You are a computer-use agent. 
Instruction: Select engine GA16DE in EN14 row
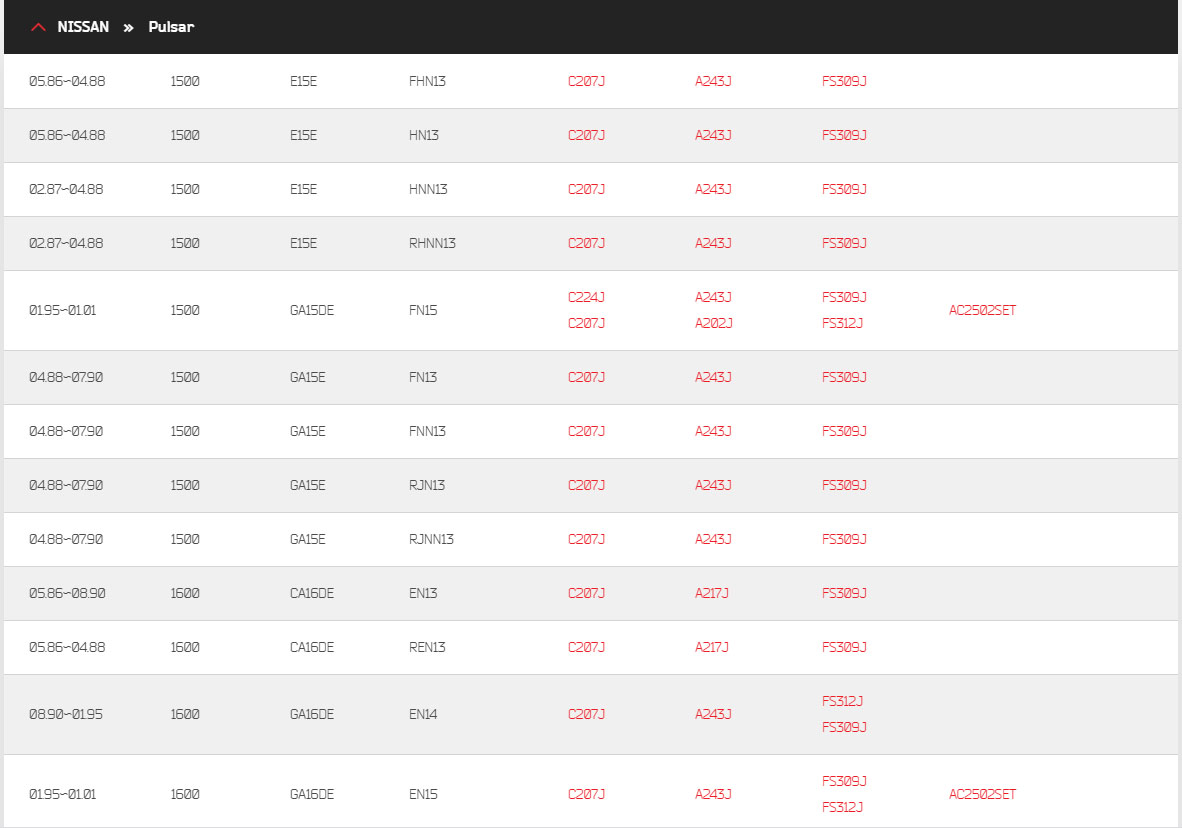point(312,714)
